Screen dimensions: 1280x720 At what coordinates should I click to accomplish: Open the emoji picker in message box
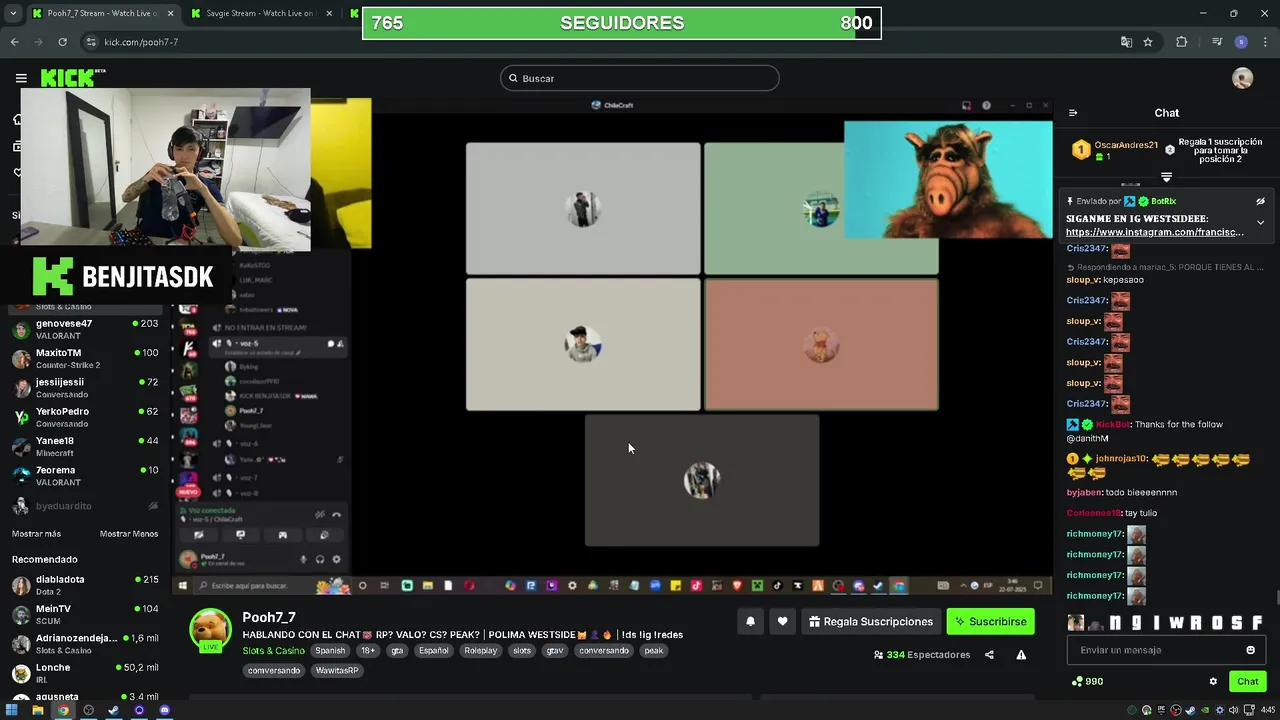coord(1250,650)
